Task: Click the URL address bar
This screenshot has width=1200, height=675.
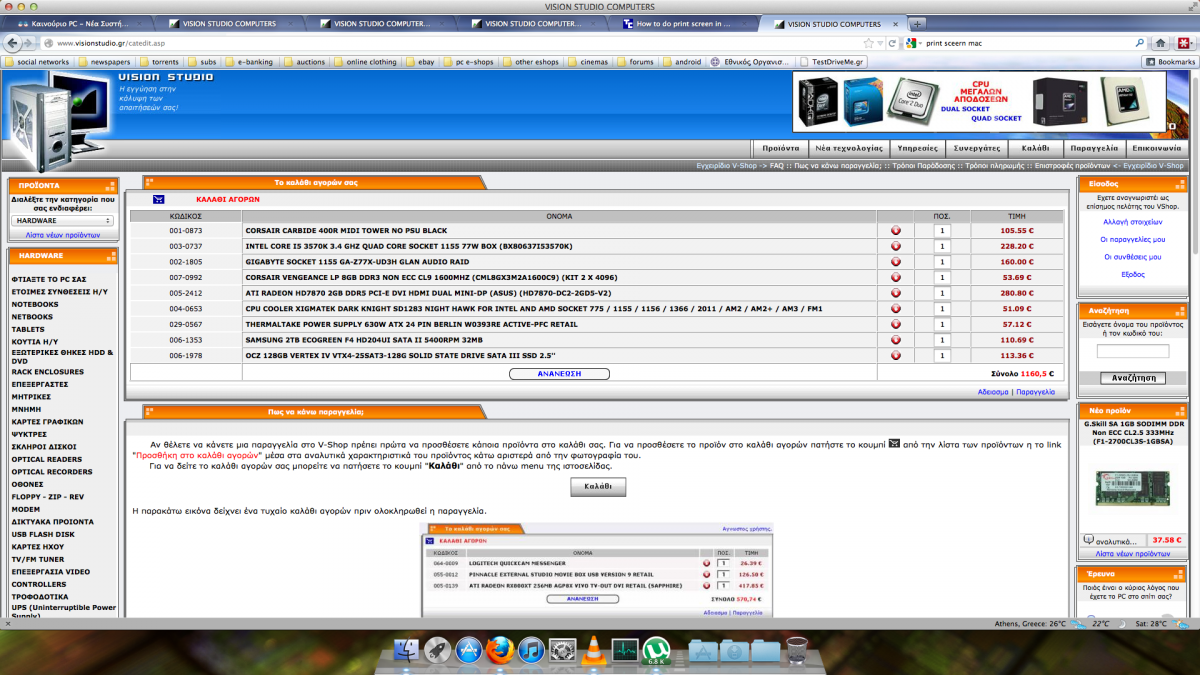Action: pos(450,43)
